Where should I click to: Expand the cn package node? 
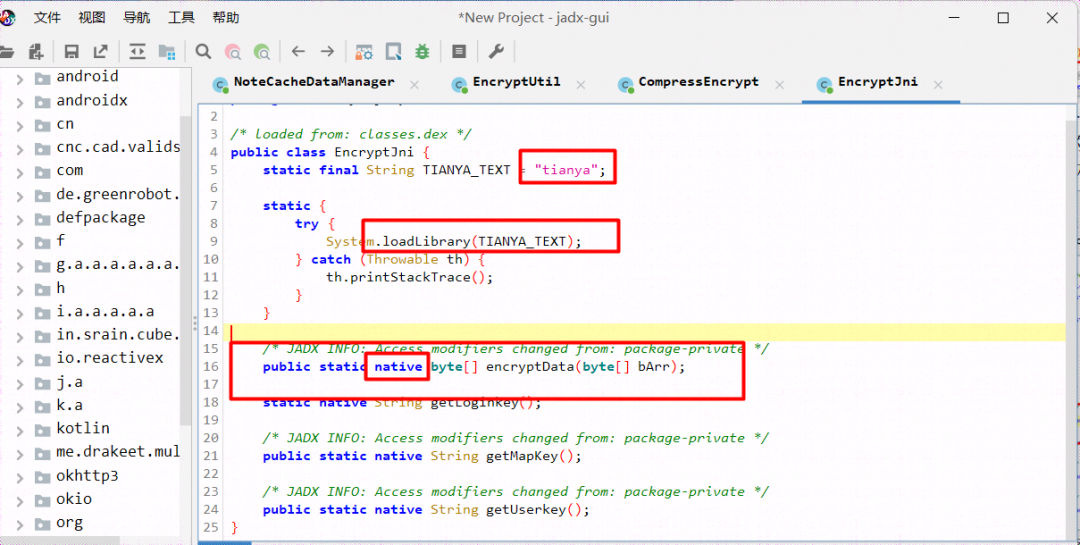point(19,125)
